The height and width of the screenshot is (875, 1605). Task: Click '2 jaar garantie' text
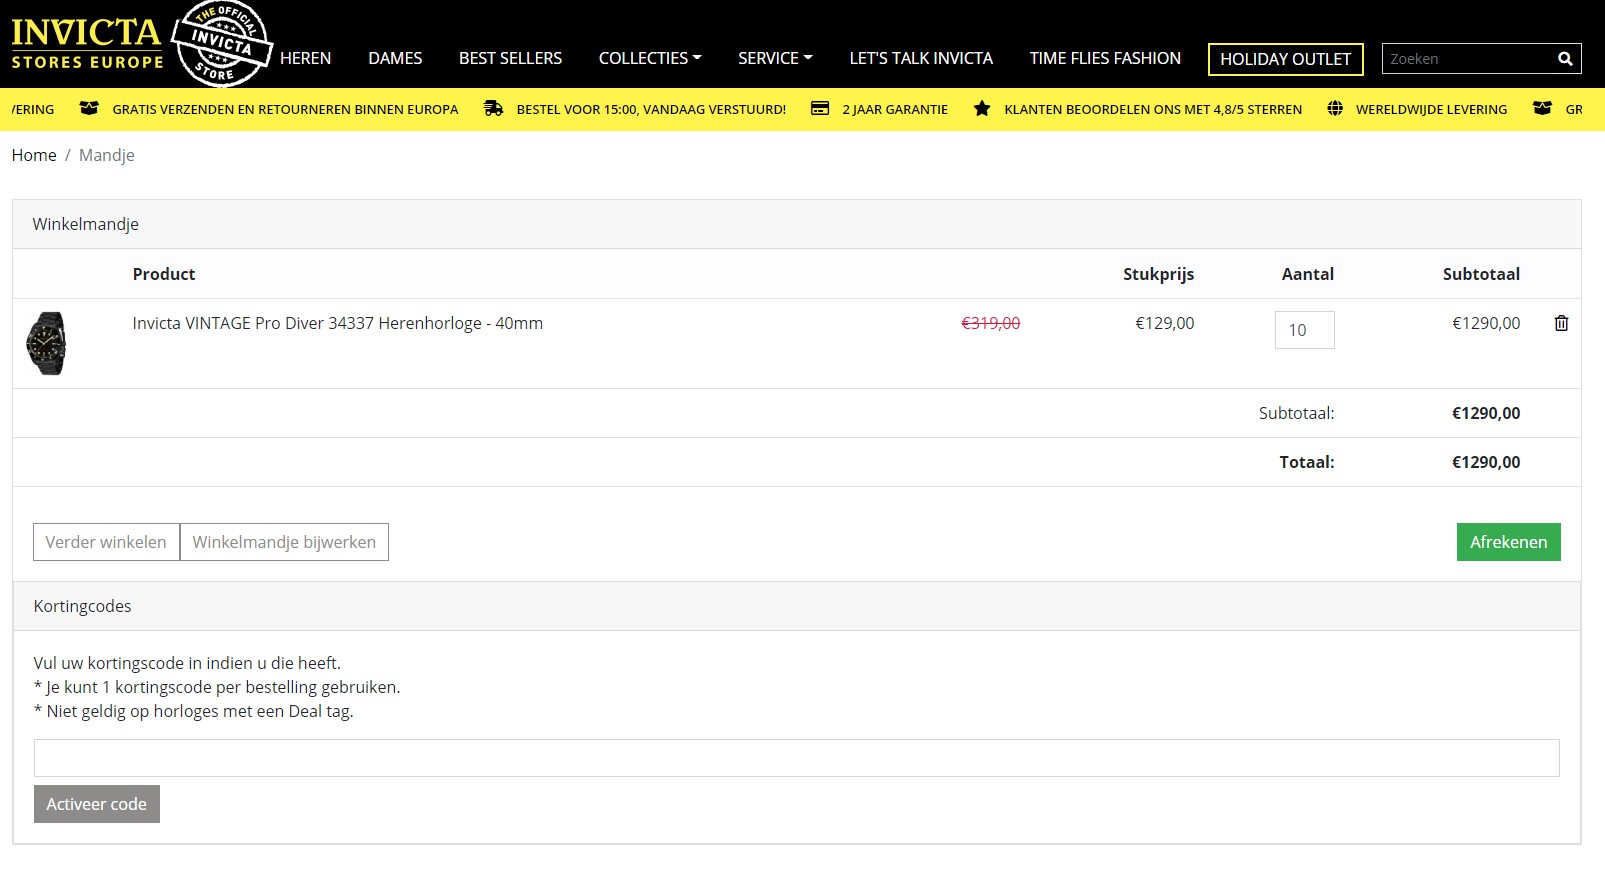coord(895,109)
